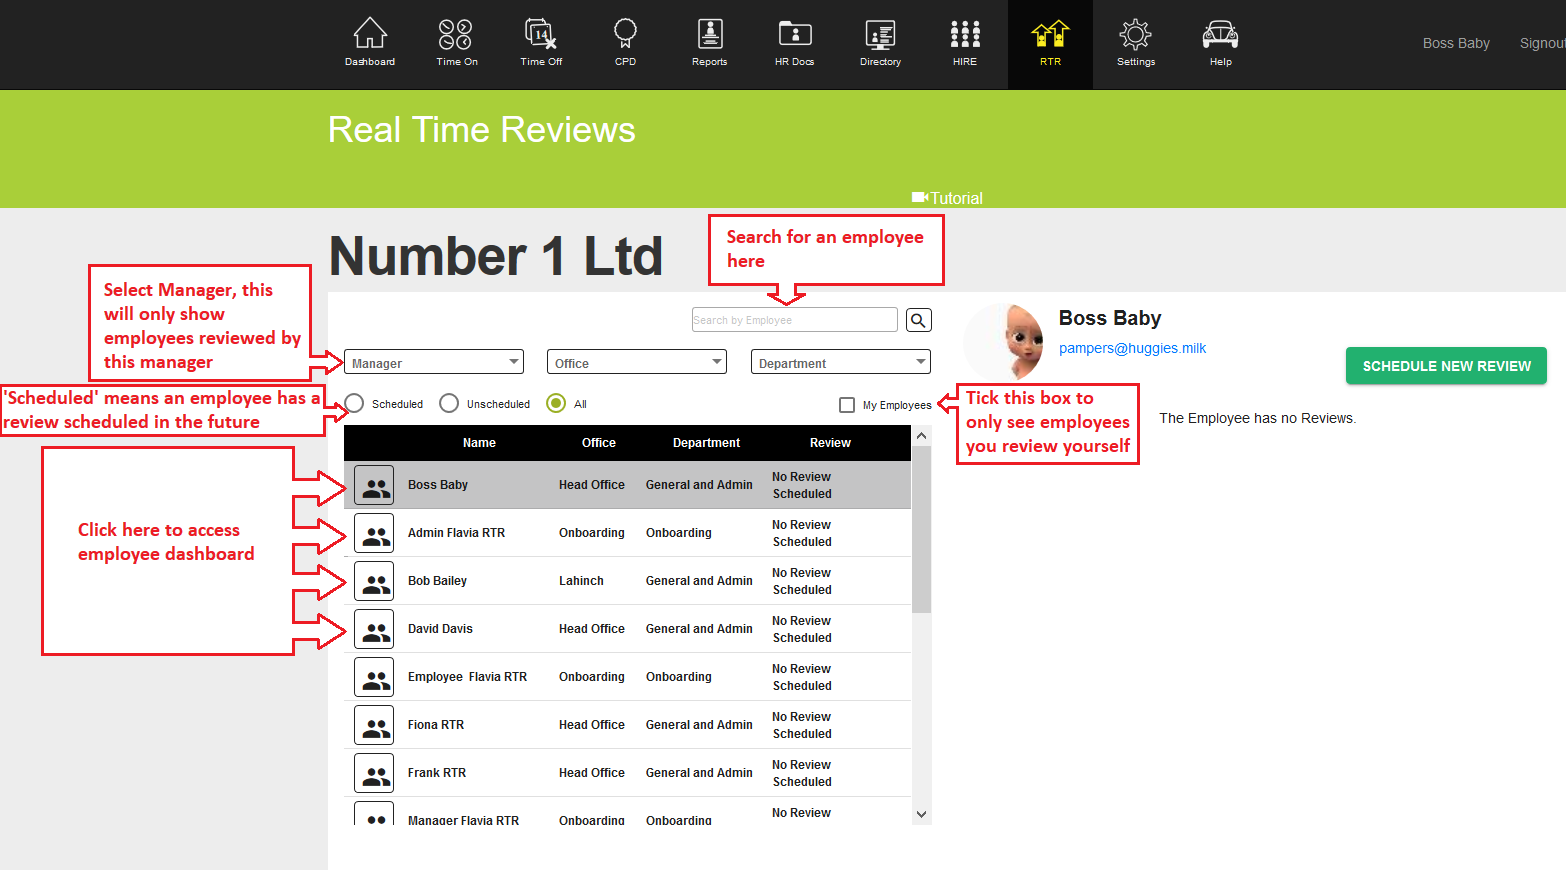This screenshot has height=870, width=1566.
Task: Open the Time Off calendar icon
Action: pyautogui.click(x=541, y=35)
